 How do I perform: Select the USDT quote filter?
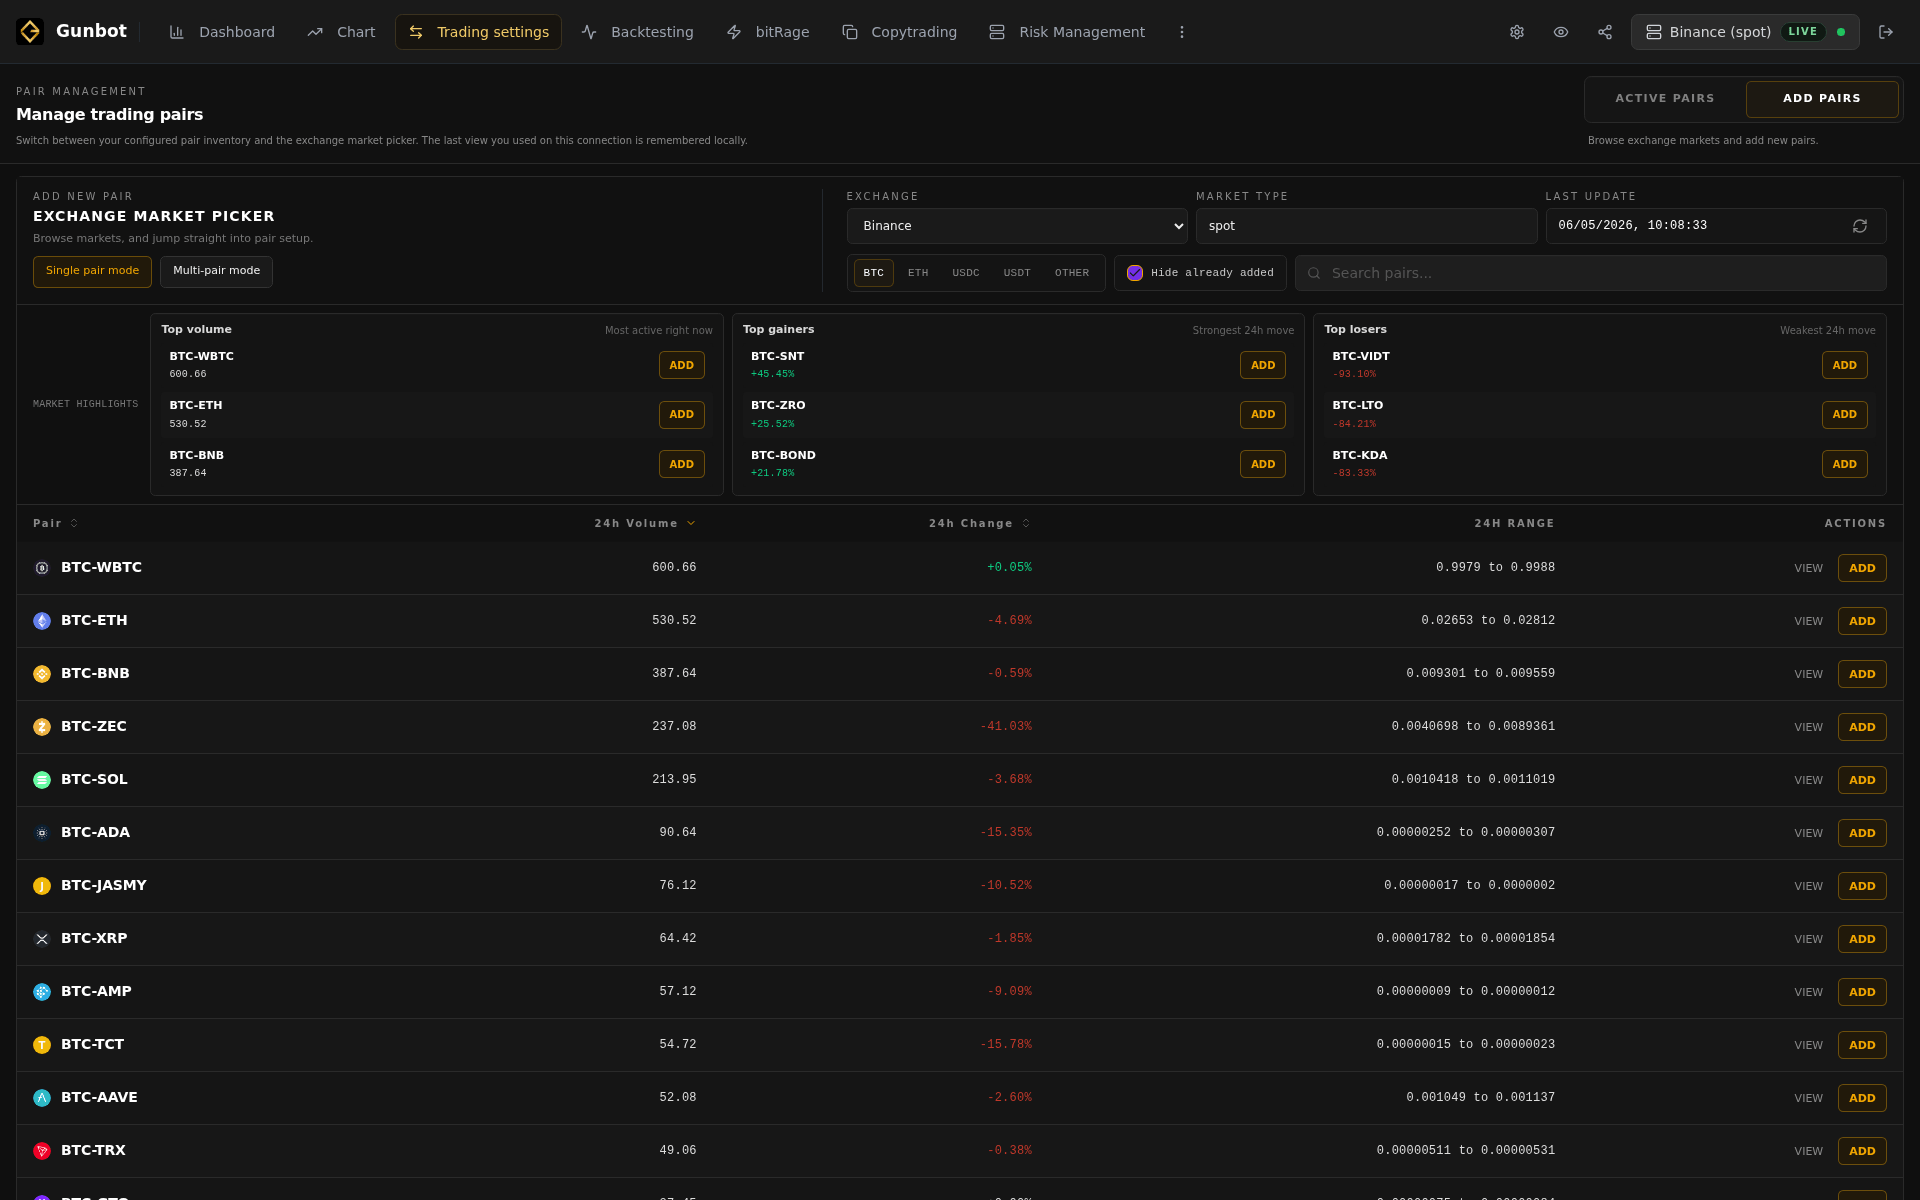(1017, 273)
